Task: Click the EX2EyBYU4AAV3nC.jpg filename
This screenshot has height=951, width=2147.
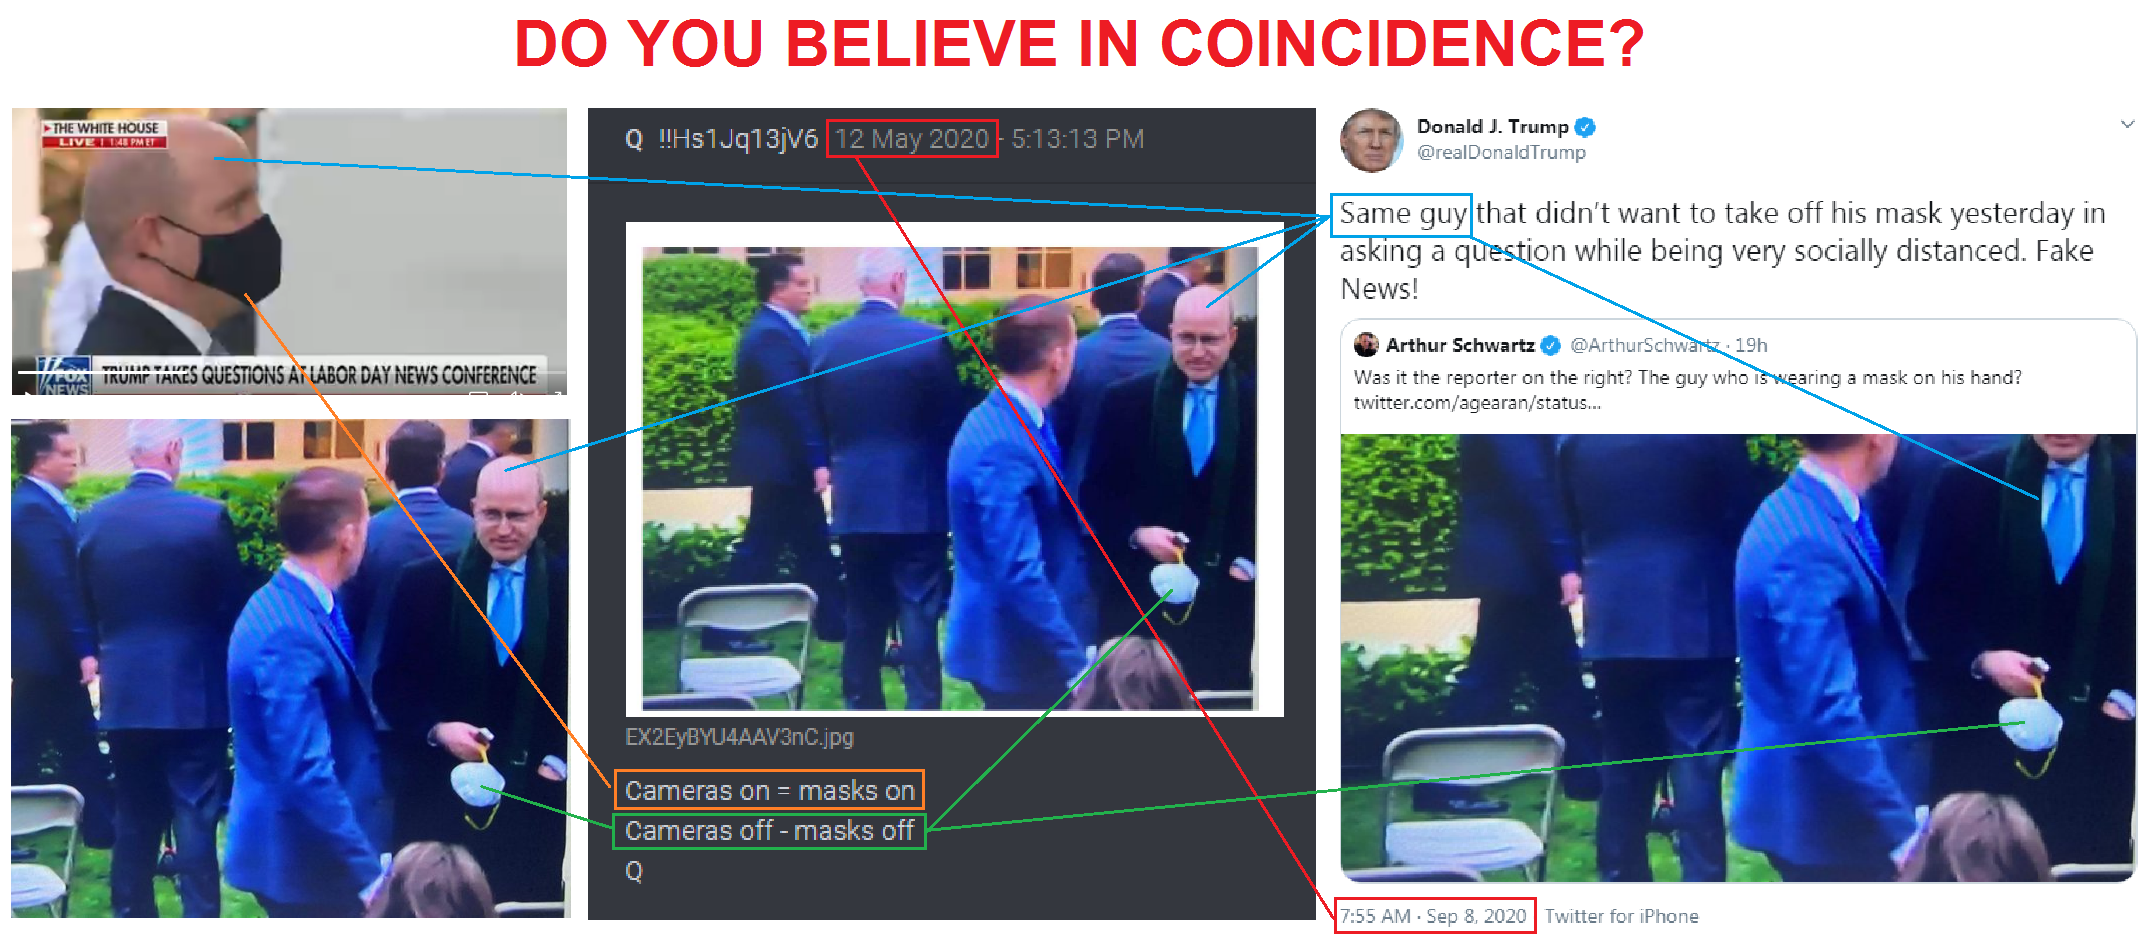Action: click(739, 738)
